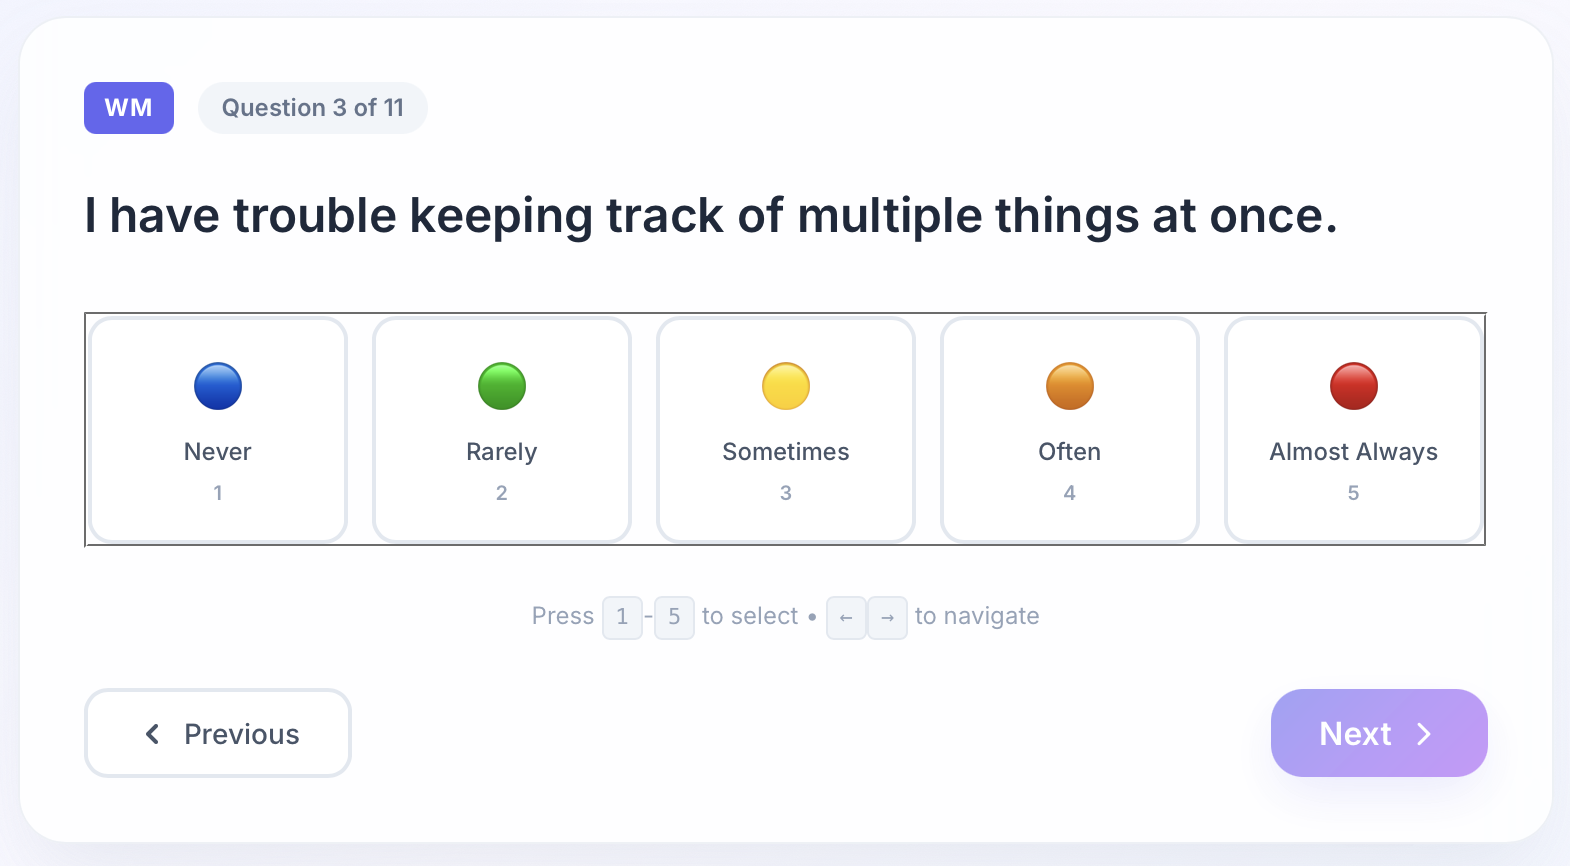The height and width of the screenshot is (866, 1570).
Task: Click the "Question 3 of 11" pill
Action: tap(313, 108)
